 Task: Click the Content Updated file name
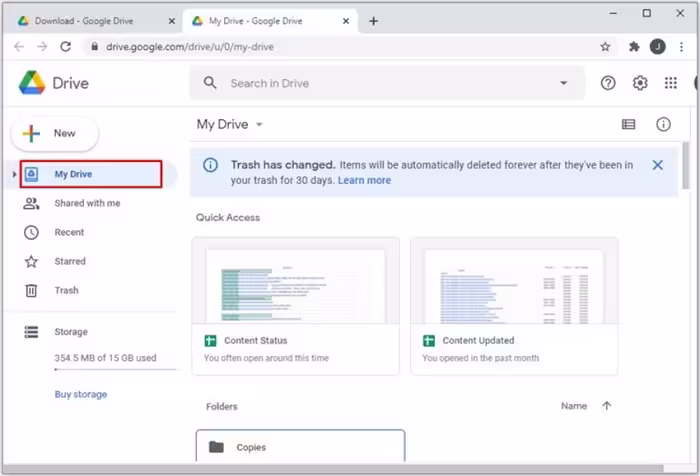(478, 341)
